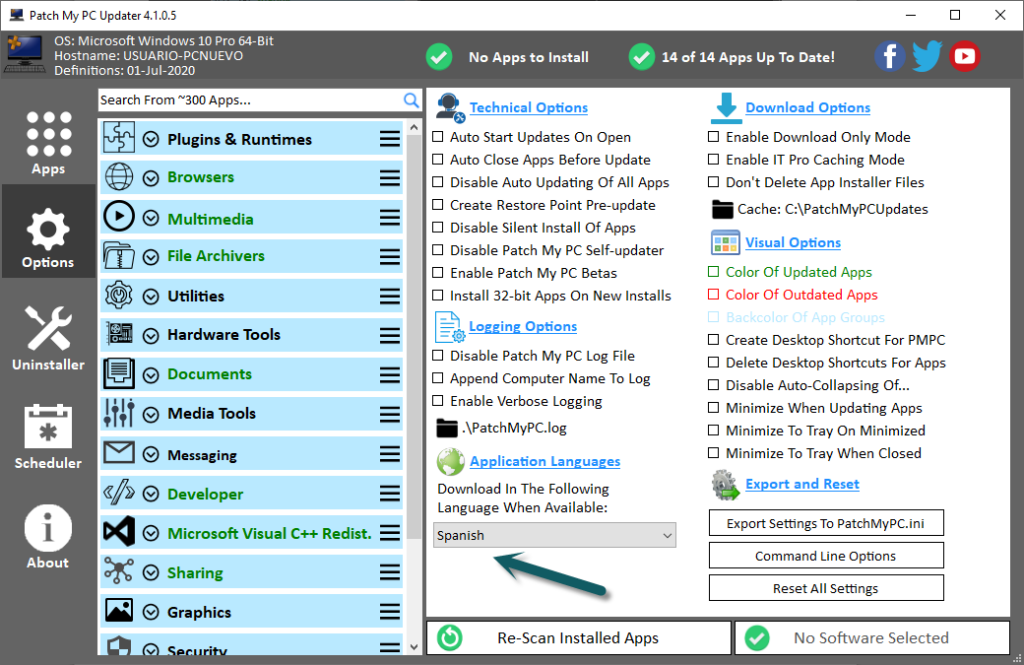Expand the Multimedia category chevron
This screenshot has height=665, width=1024.
(x=151, y=218)
